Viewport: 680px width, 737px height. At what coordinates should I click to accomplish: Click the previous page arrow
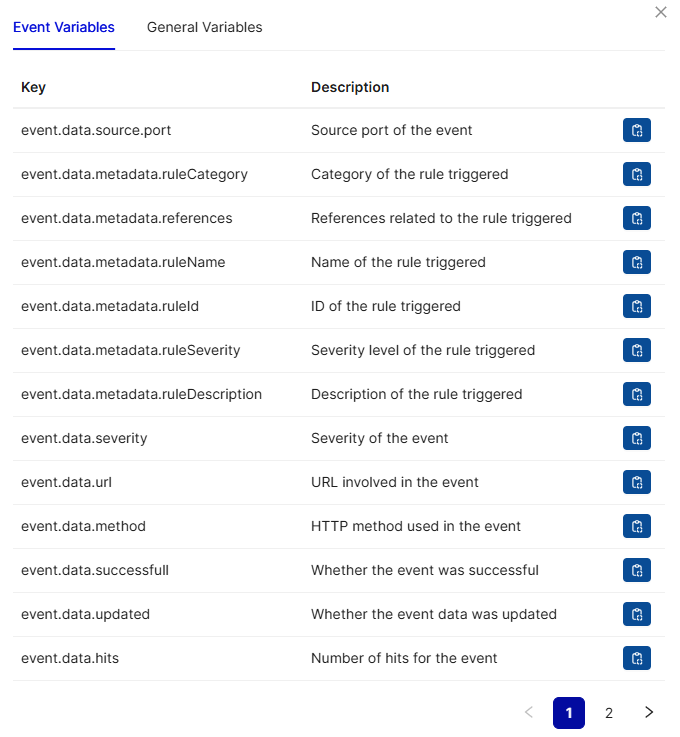tap(529, 713)
